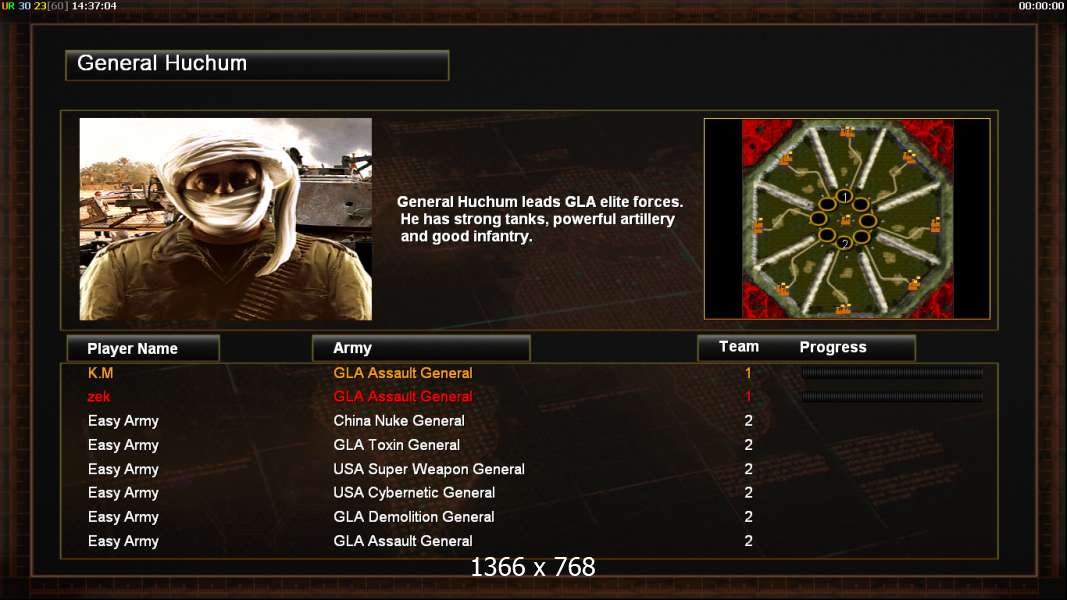Select the left edge base icon on minimap

pyautogui.click(x=758, y=225)
